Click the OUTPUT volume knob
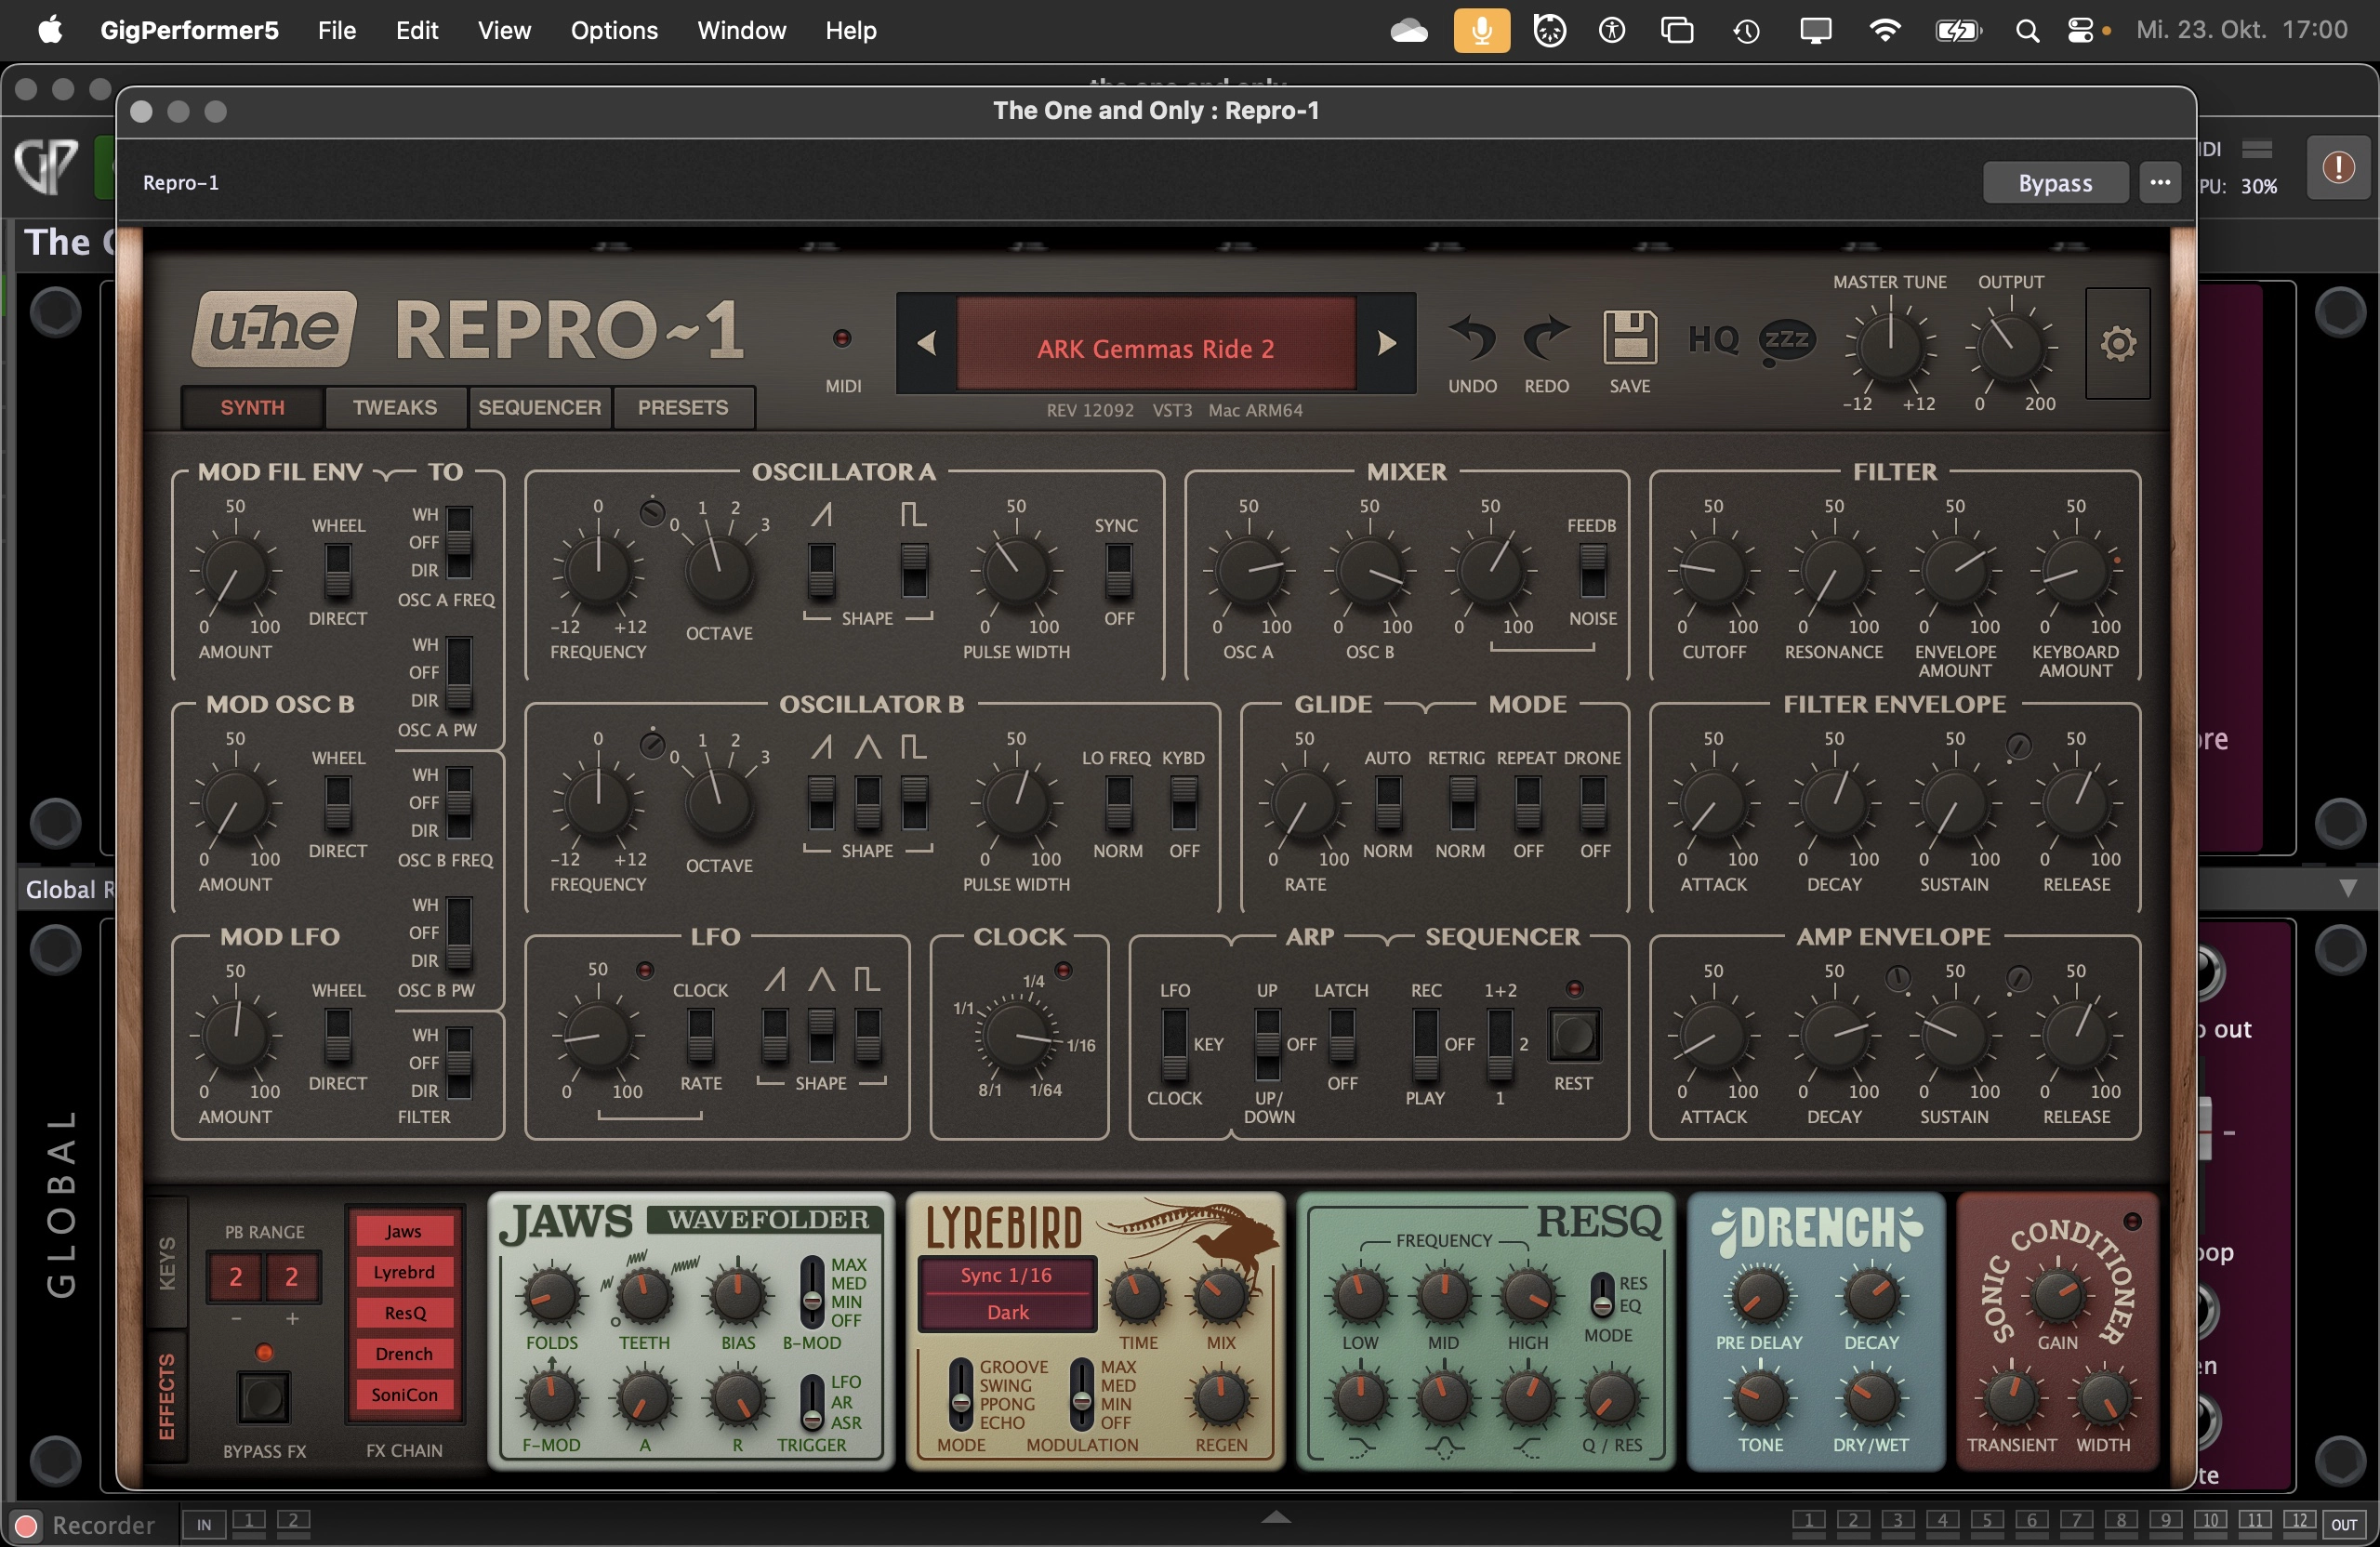The width and height of the screenshot is (2380, 1547). pos(2010,348)
